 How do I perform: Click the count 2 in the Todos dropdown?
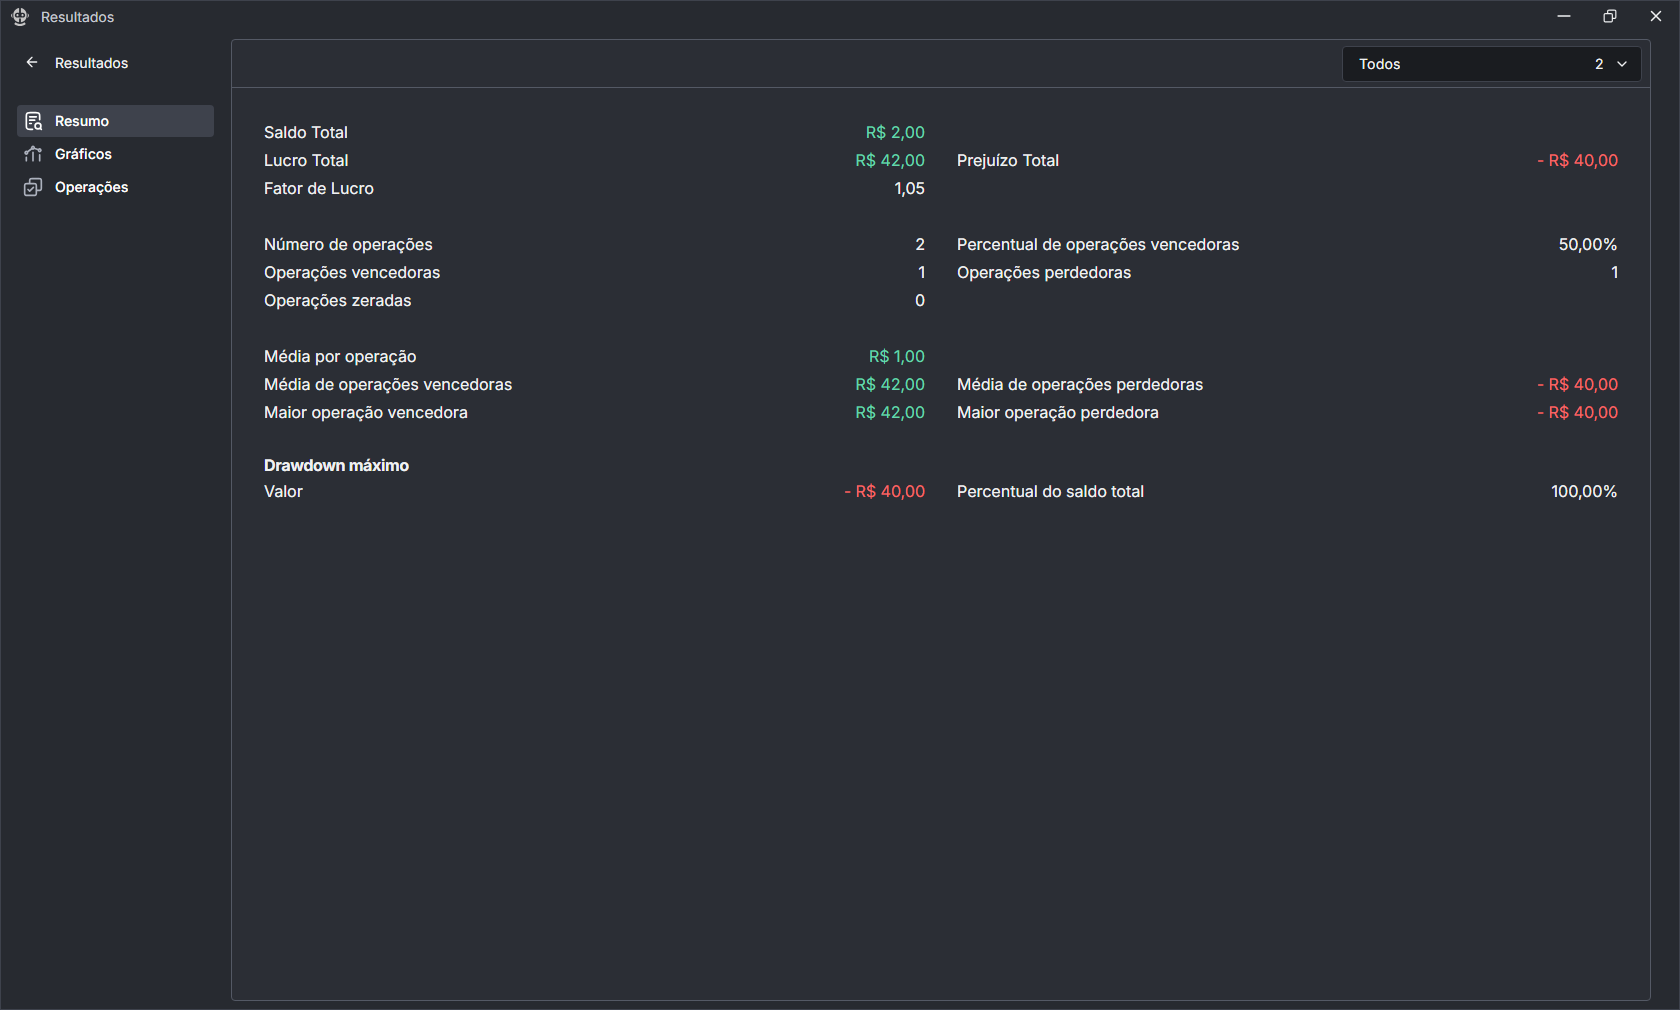coord(1599,64)
